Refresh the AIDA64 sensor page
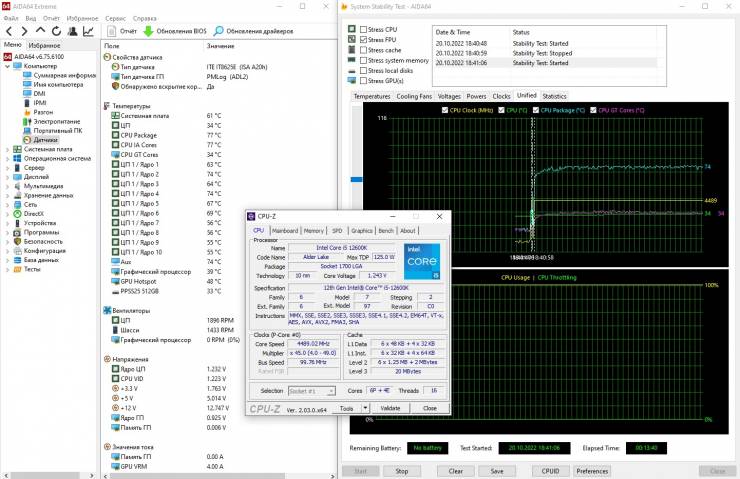 [x=57, y=31]
